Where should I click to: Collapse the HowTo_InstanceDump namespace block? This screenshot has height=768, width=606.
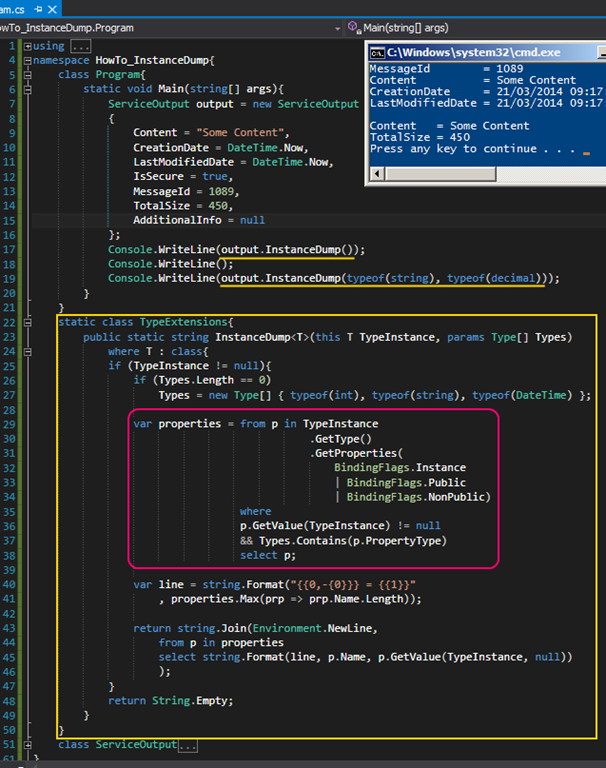(26, 61)
